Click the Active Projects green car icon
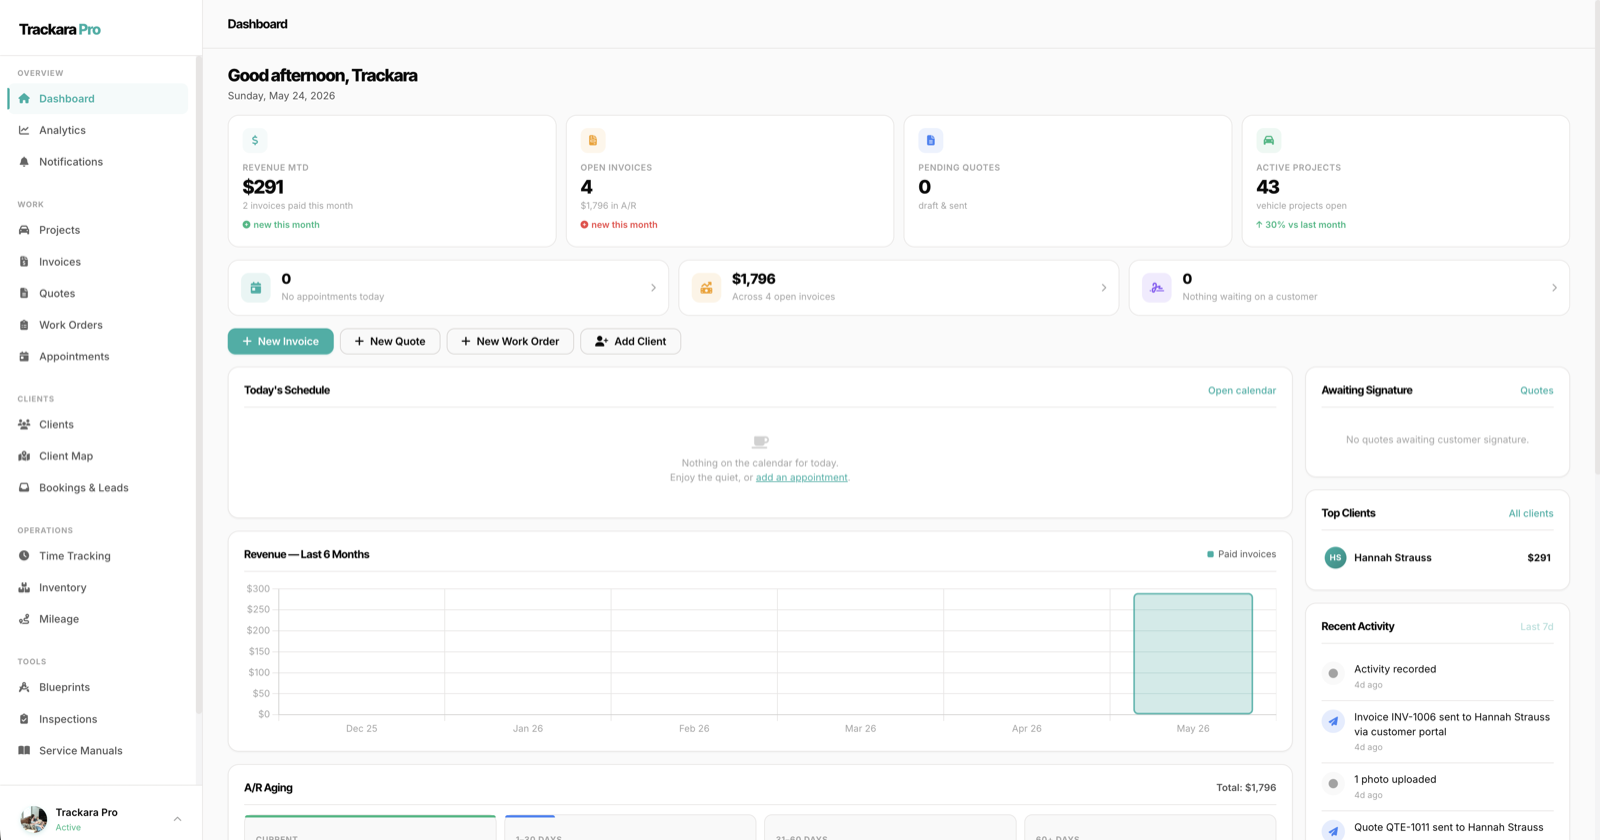Image resolution: width=1600 pixels, height=840 pixels. [1269, 140]
